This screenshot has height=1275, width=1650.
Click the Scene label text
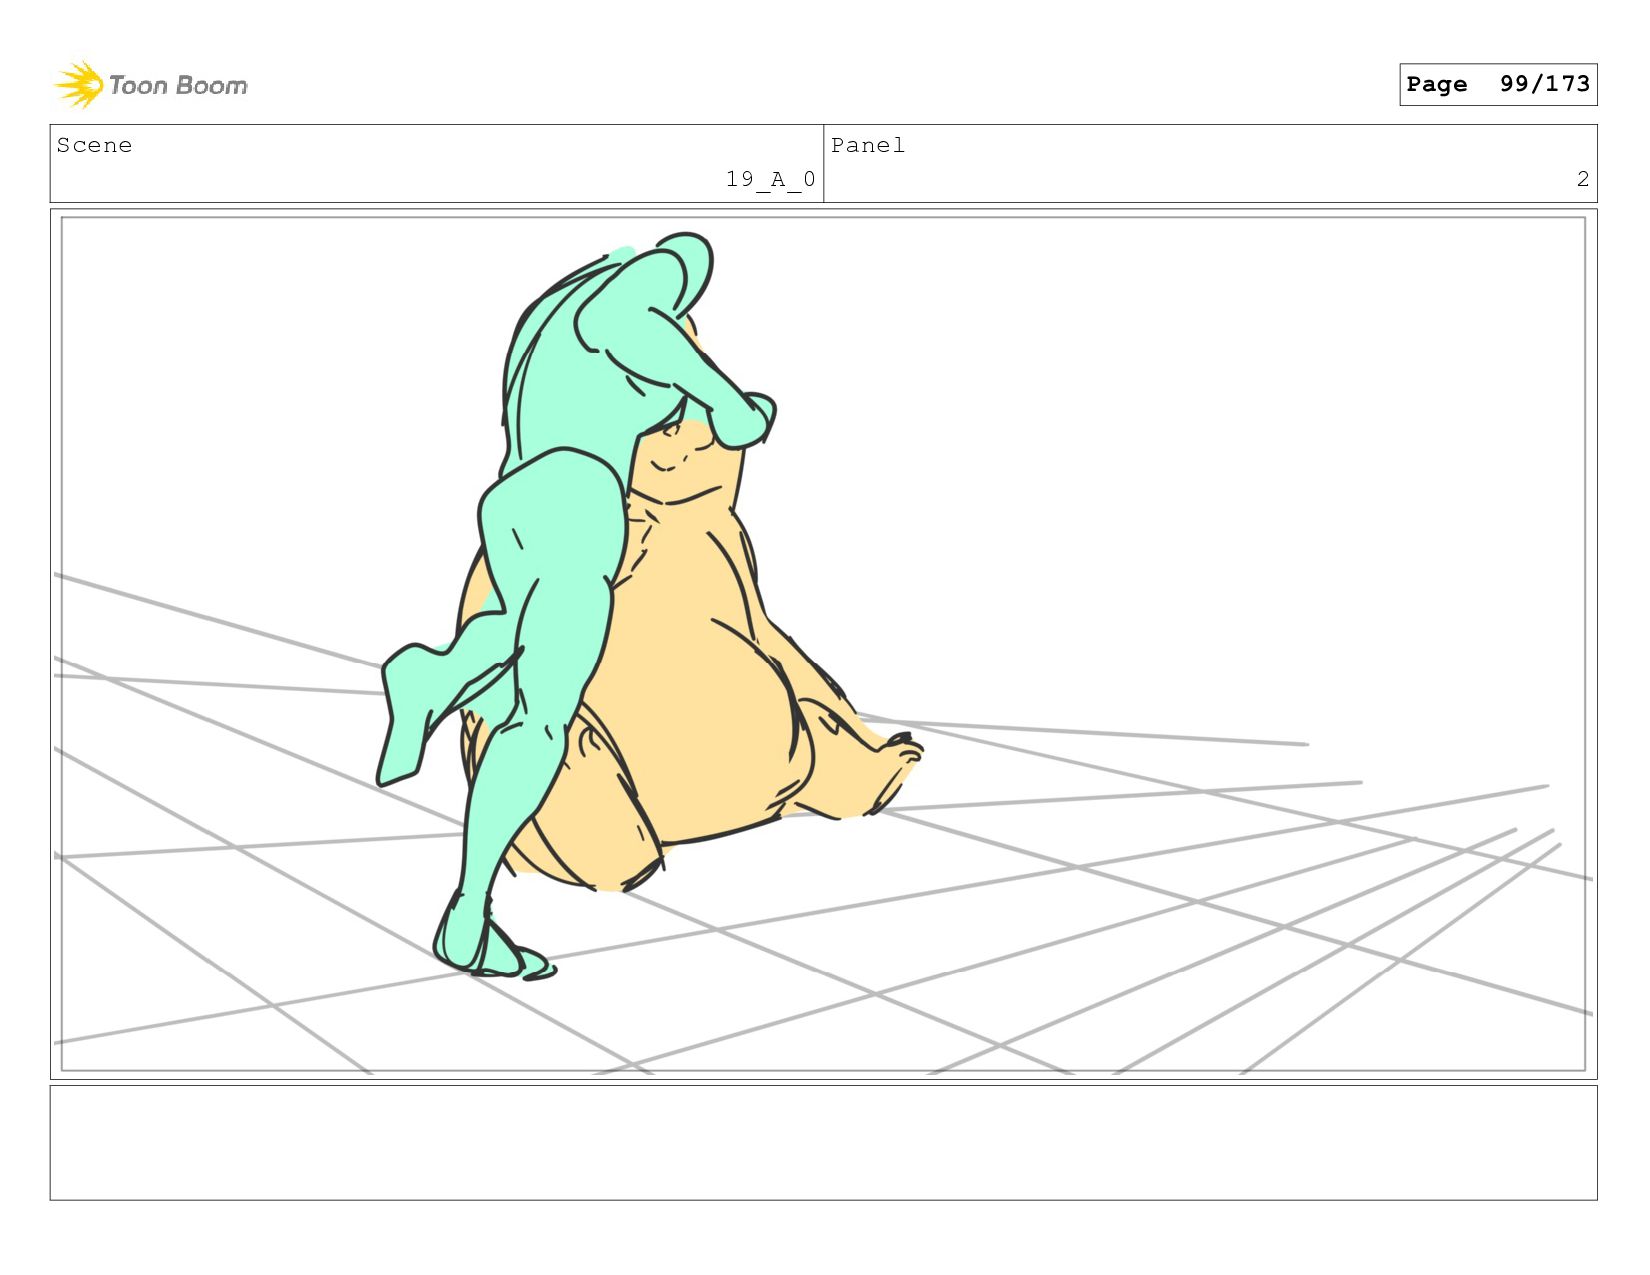(x=94, y=145)
